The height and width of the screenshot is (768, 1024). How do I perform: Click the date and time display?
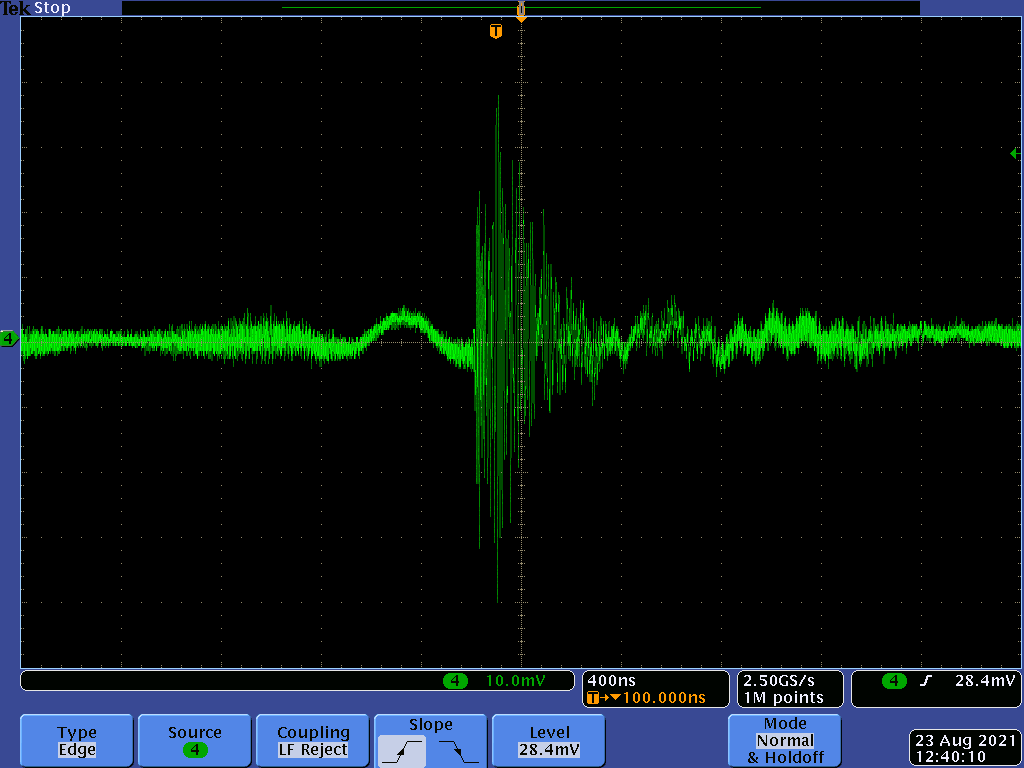tap(964, 749)
